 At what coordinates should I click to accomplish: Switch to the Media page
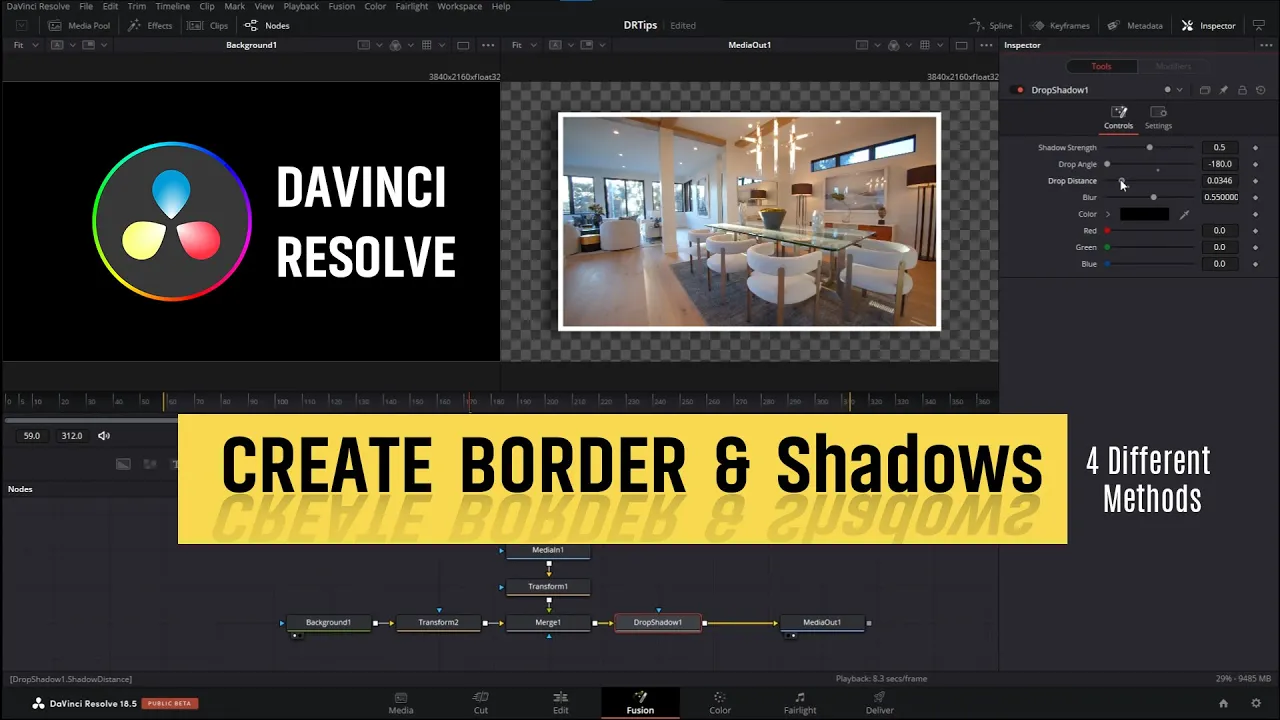click(400, 703)
